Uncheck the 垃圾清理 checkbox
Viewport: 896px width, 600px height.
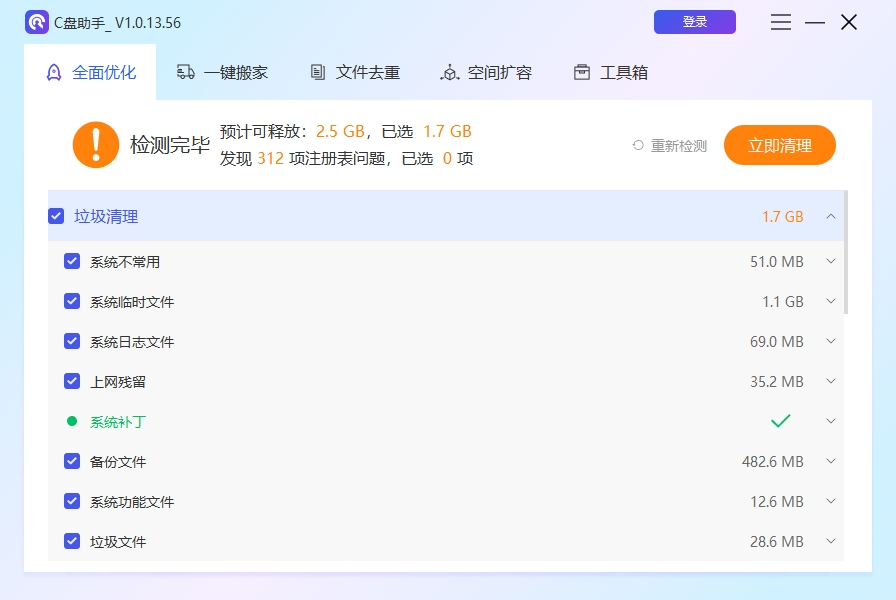[x=56, y=216]
